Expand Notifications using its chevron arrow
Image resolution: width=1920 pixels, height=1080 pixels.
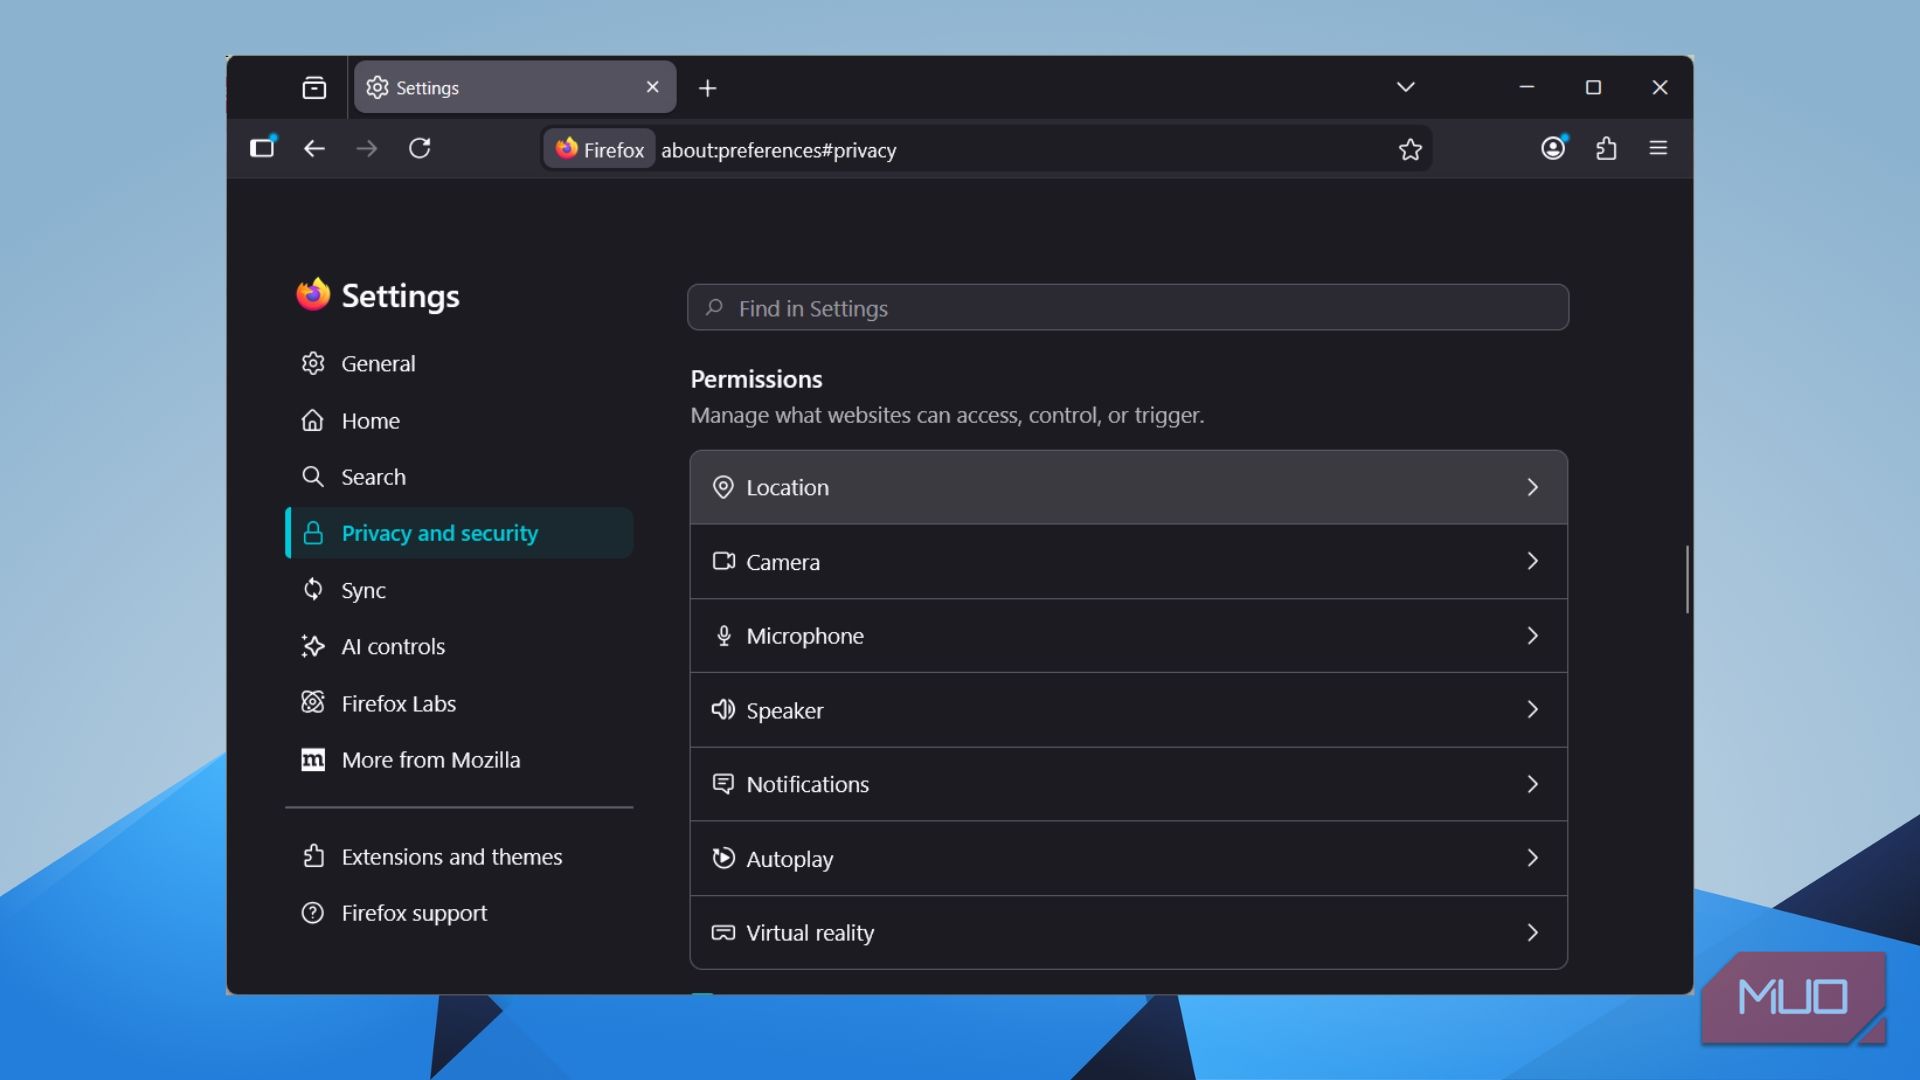pos(1533,784)
